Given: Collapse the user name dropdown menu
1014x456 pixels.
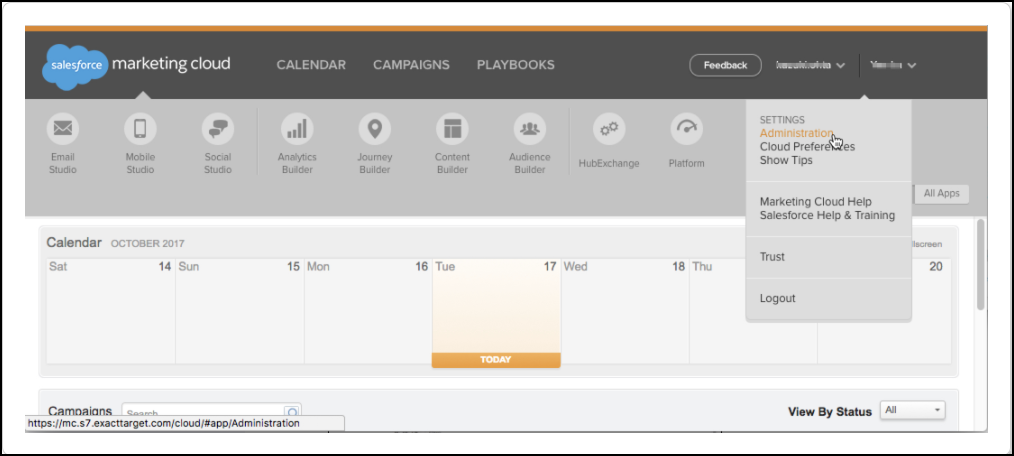Looking at the screenshot, I should 892,66.
